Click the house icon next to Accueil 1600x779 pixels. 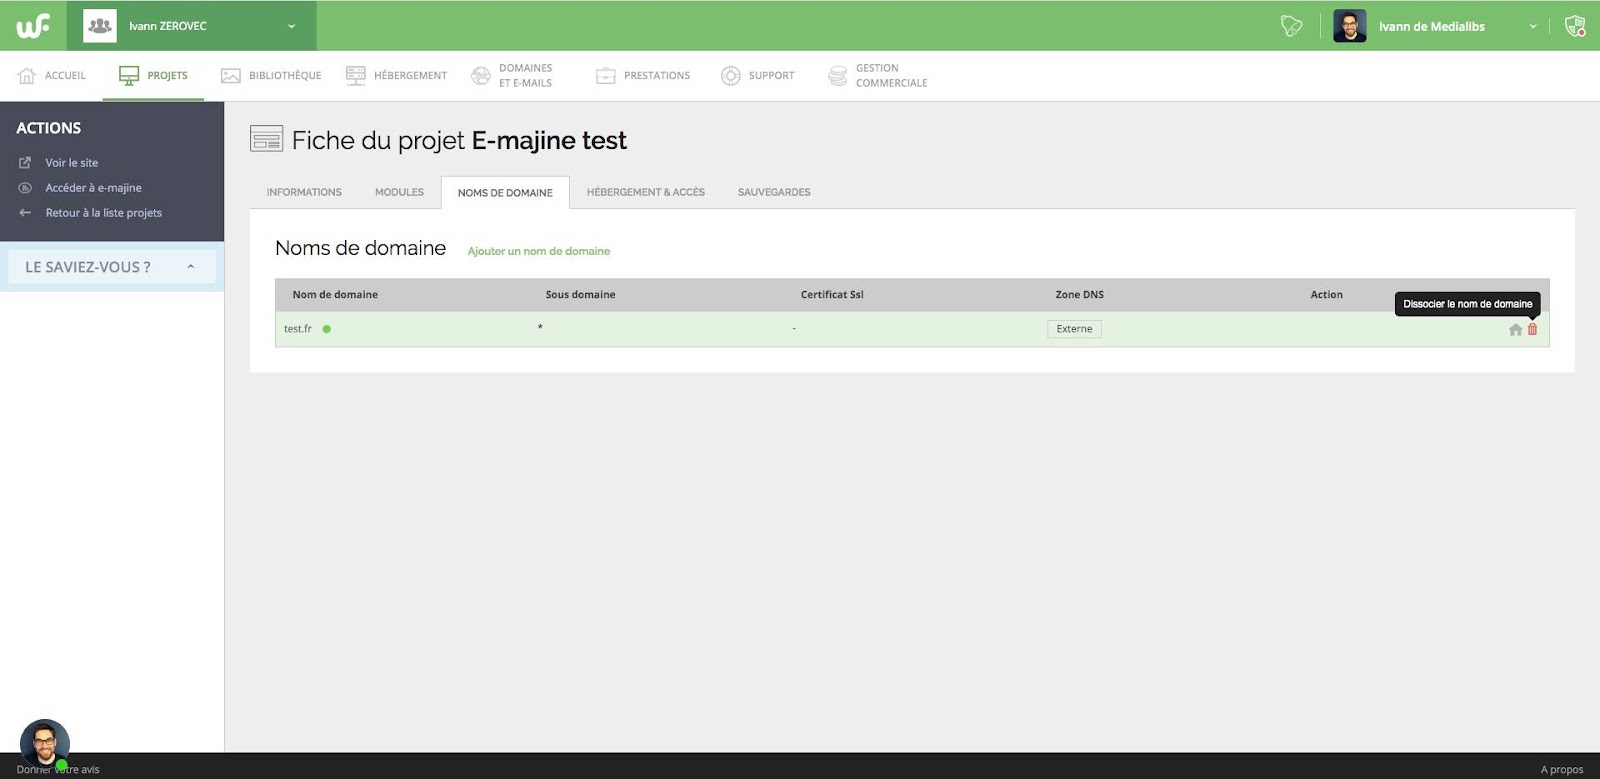(27, 76)
